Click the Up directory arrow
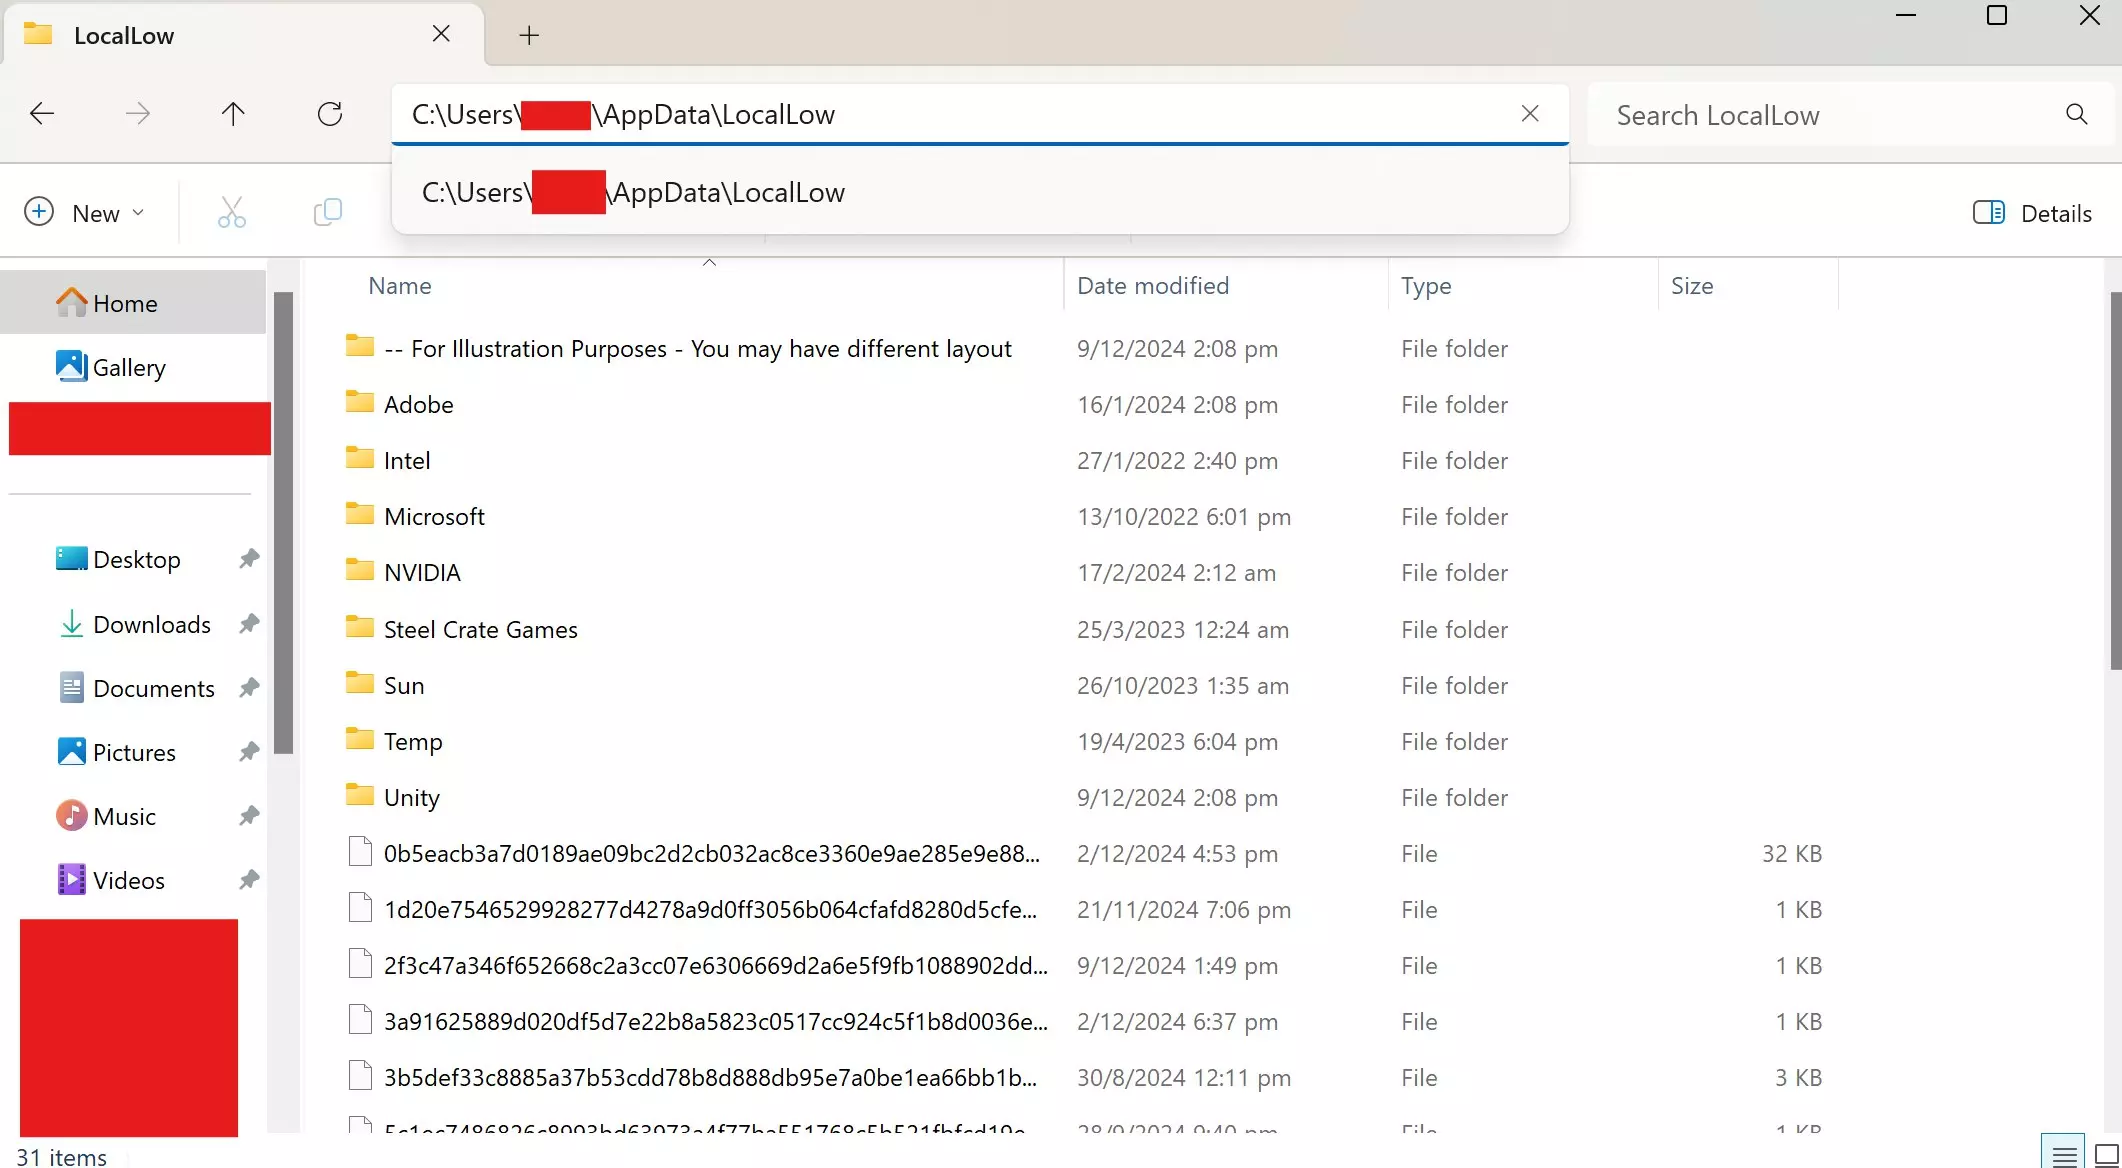Viewport: 2122px width, 1168px height. click(233, 114)
